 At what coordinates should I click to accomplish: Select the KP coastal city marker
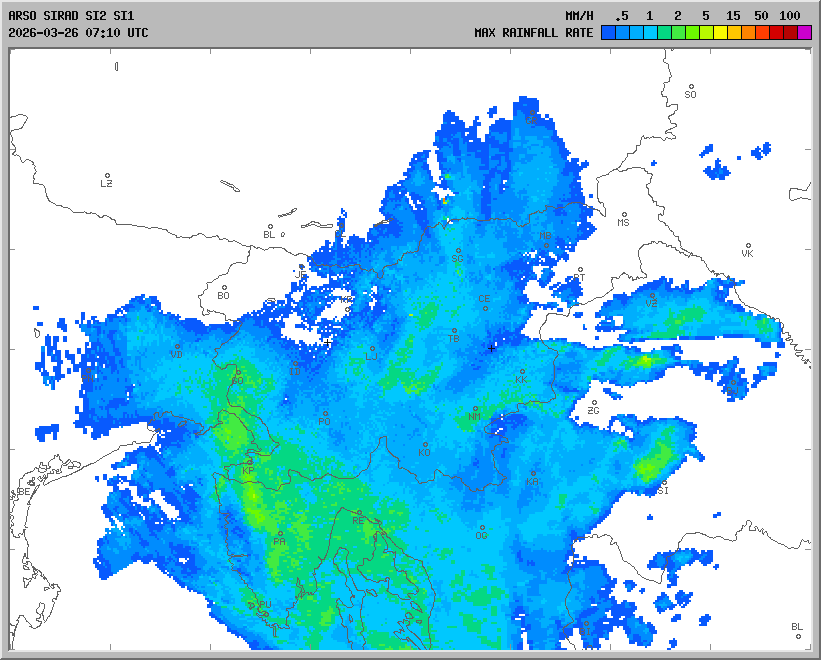(248, 463)
